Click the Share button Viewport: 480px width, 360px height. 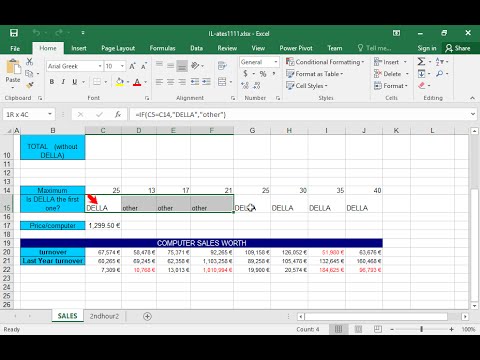click(458, 48)
